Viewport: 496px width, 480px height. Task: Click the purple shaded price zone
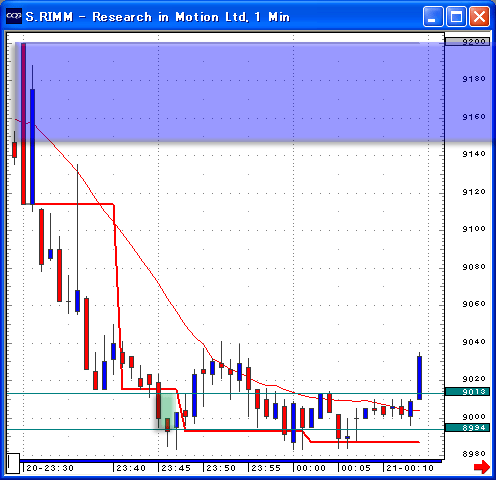click(x=233, y=93)
